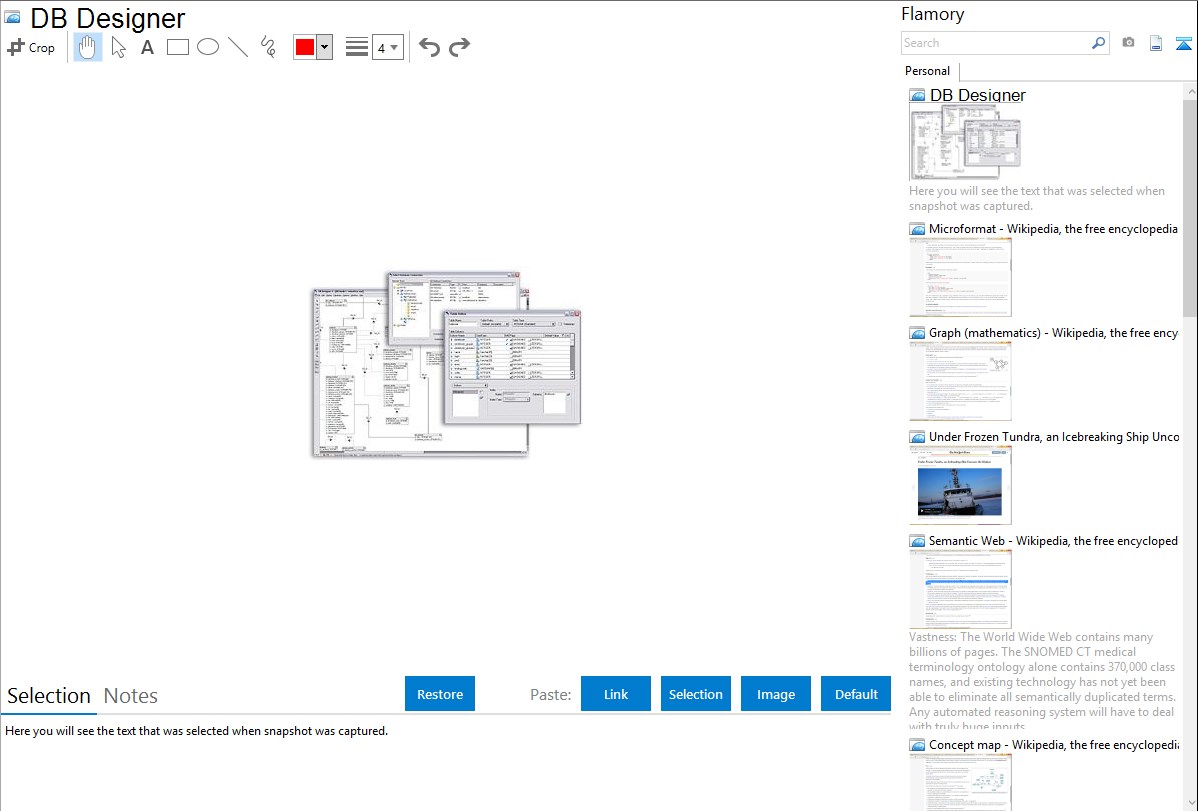Click the DB Designer title icon
This screenshot has width=1198, height=811.
[12, 17]
